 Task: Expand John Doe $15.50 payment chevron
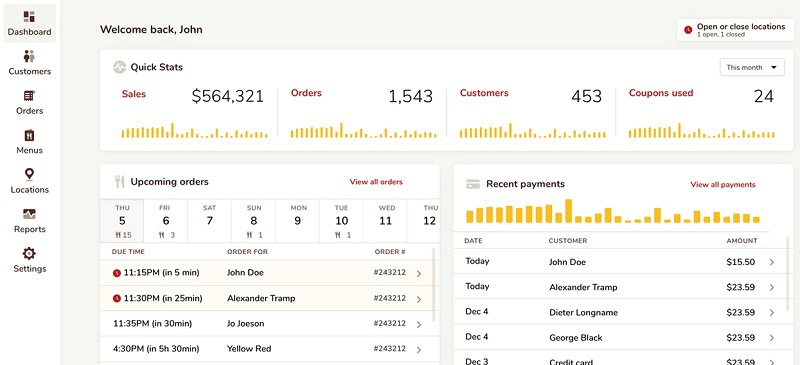point(771,262)
